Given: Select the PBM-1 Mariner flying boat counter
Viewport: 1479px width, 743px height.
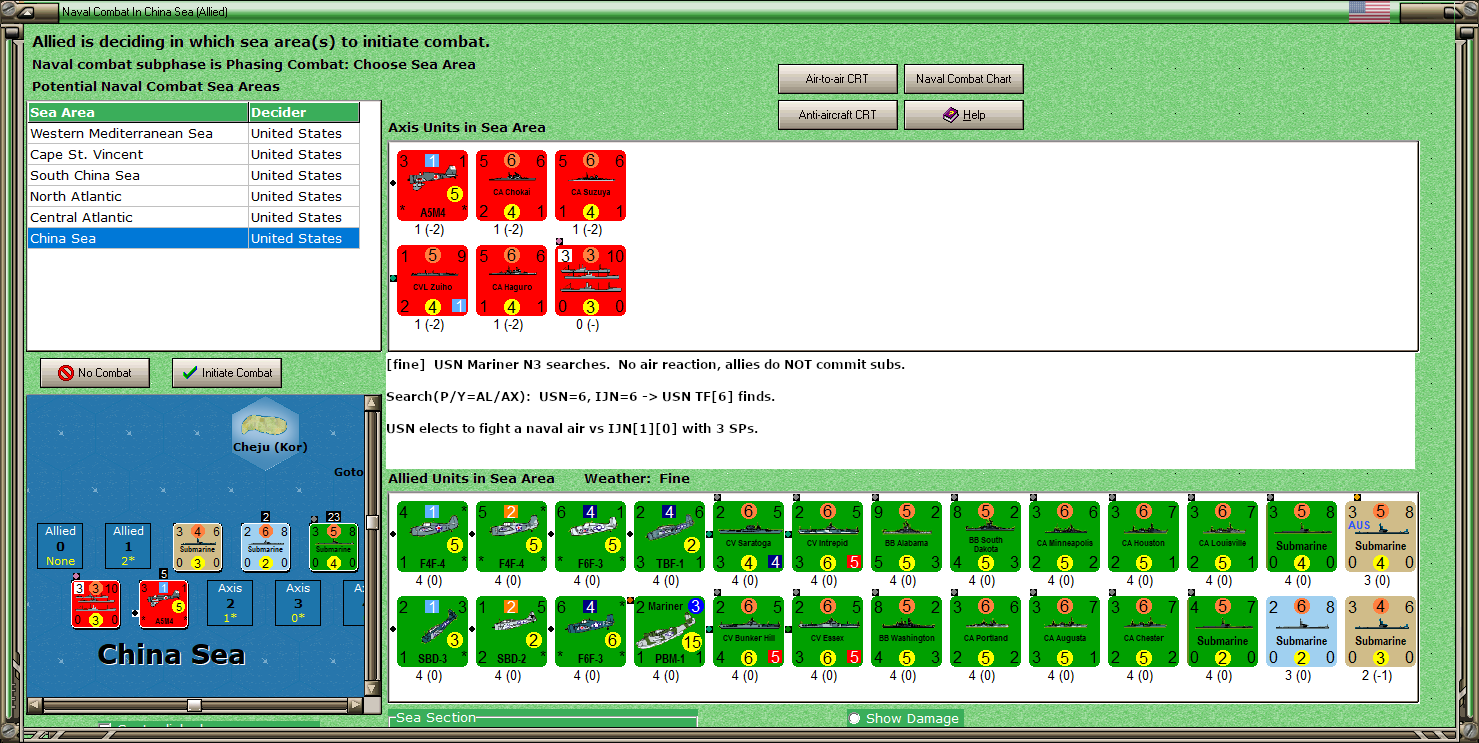Looking at the screenshot, I should pyautogui.click(x=669, y=631).
